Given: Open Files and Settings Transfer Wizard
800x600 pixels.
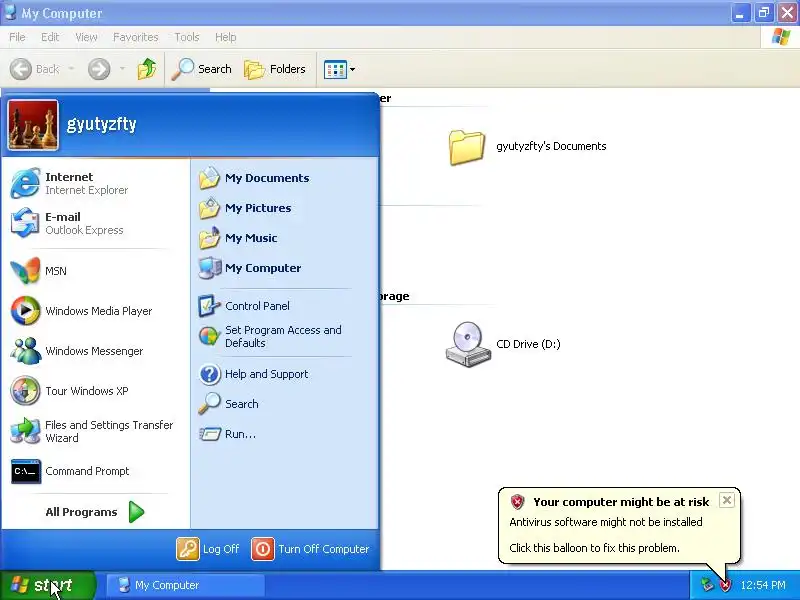Looking at the screenshot, I should (x=95, y=431).
